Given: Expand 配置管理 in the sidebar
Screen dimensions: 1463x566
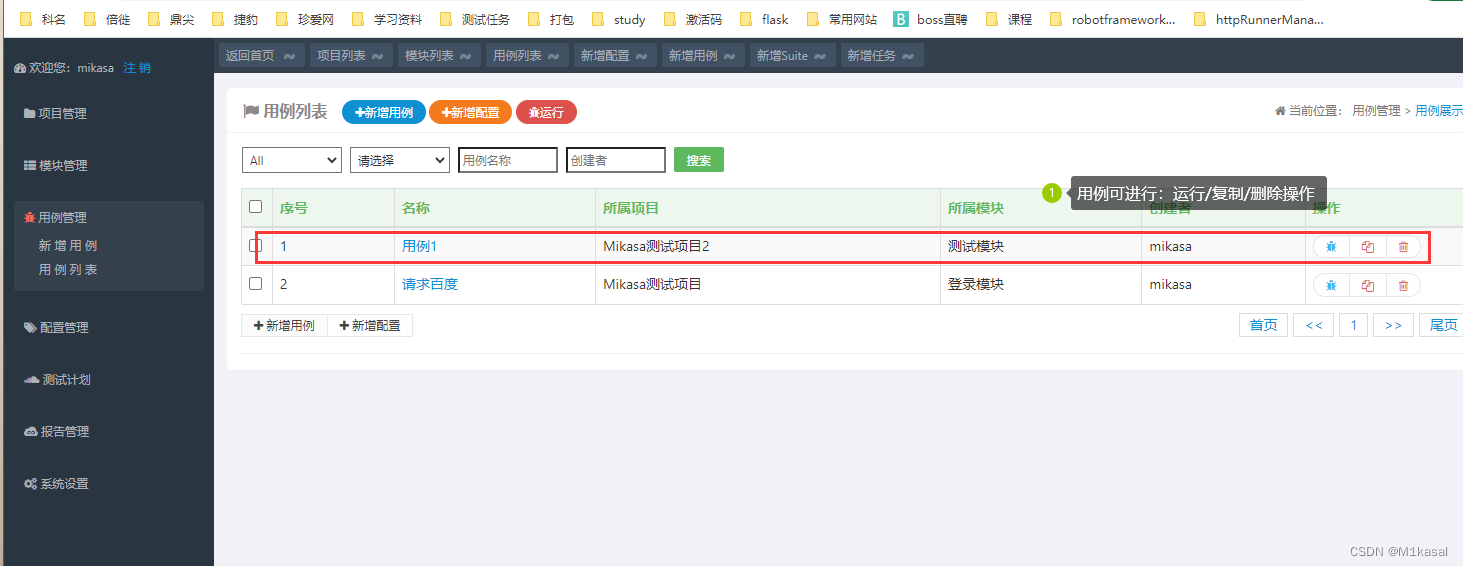Looking at the screenshot, I should (x=56, y=328).
